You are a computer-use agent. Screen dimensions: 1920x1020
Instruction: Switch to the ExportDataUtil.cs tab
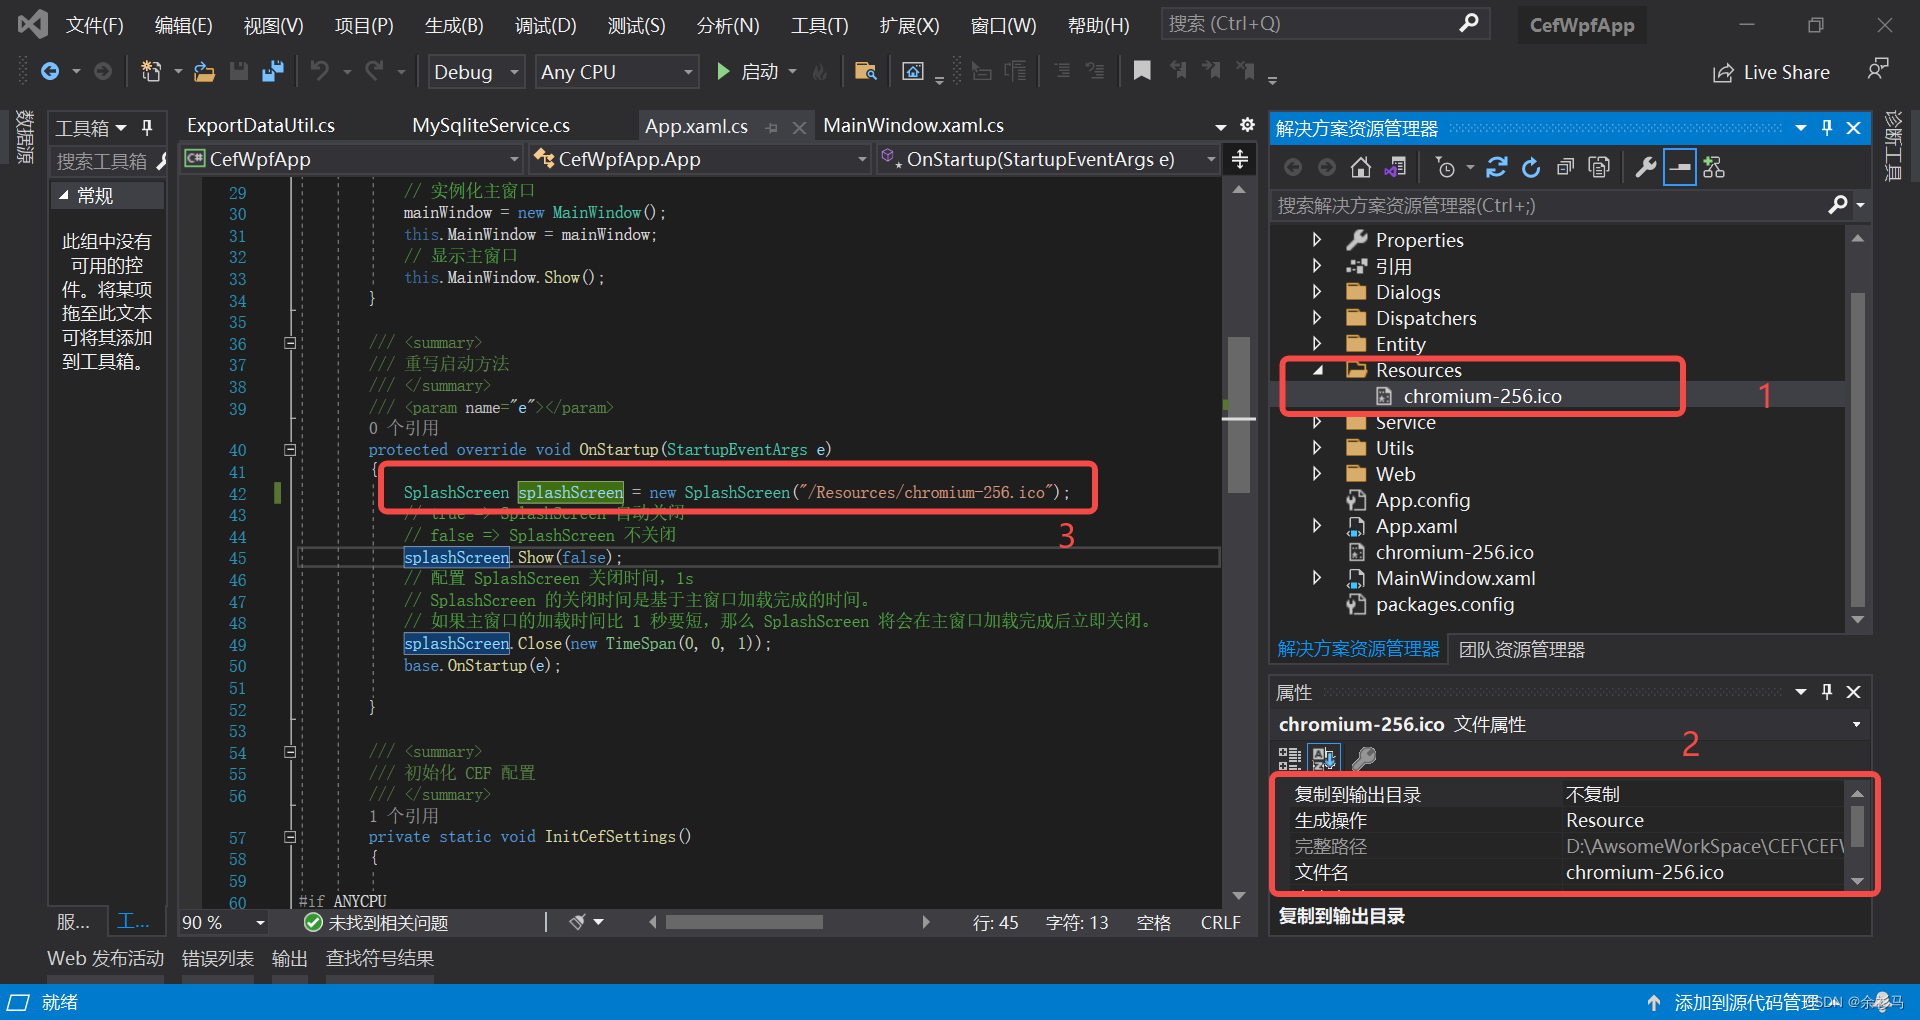[259, 125]
